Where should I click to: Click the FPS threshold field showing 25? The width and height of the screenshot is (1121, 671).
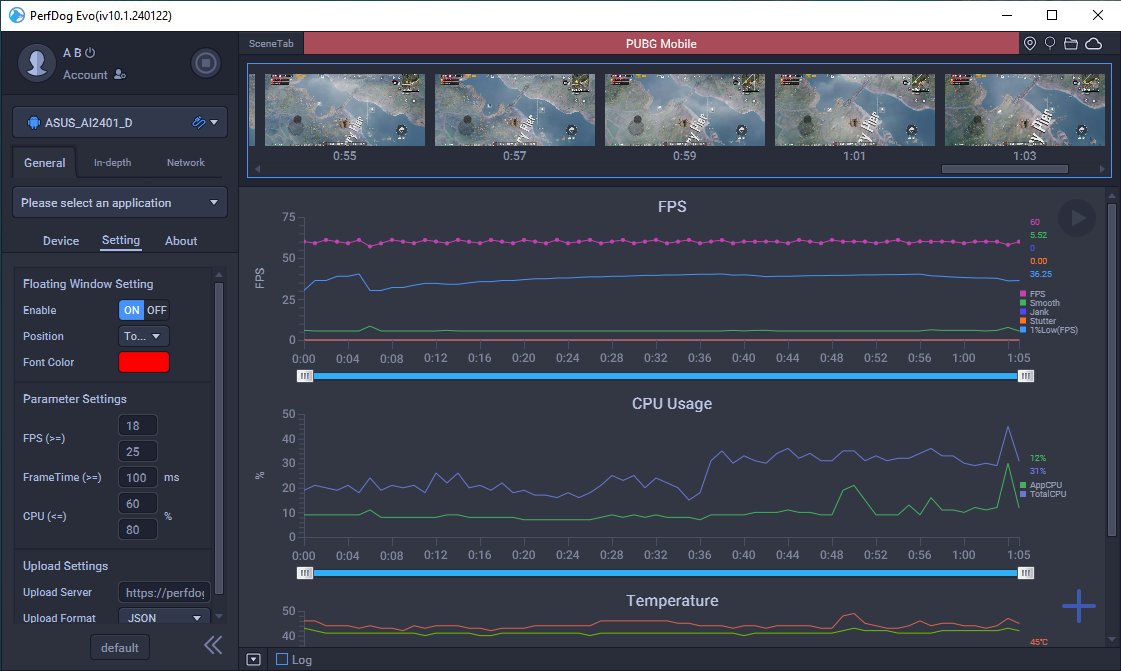pyautogui.click(x=137, y=452)
